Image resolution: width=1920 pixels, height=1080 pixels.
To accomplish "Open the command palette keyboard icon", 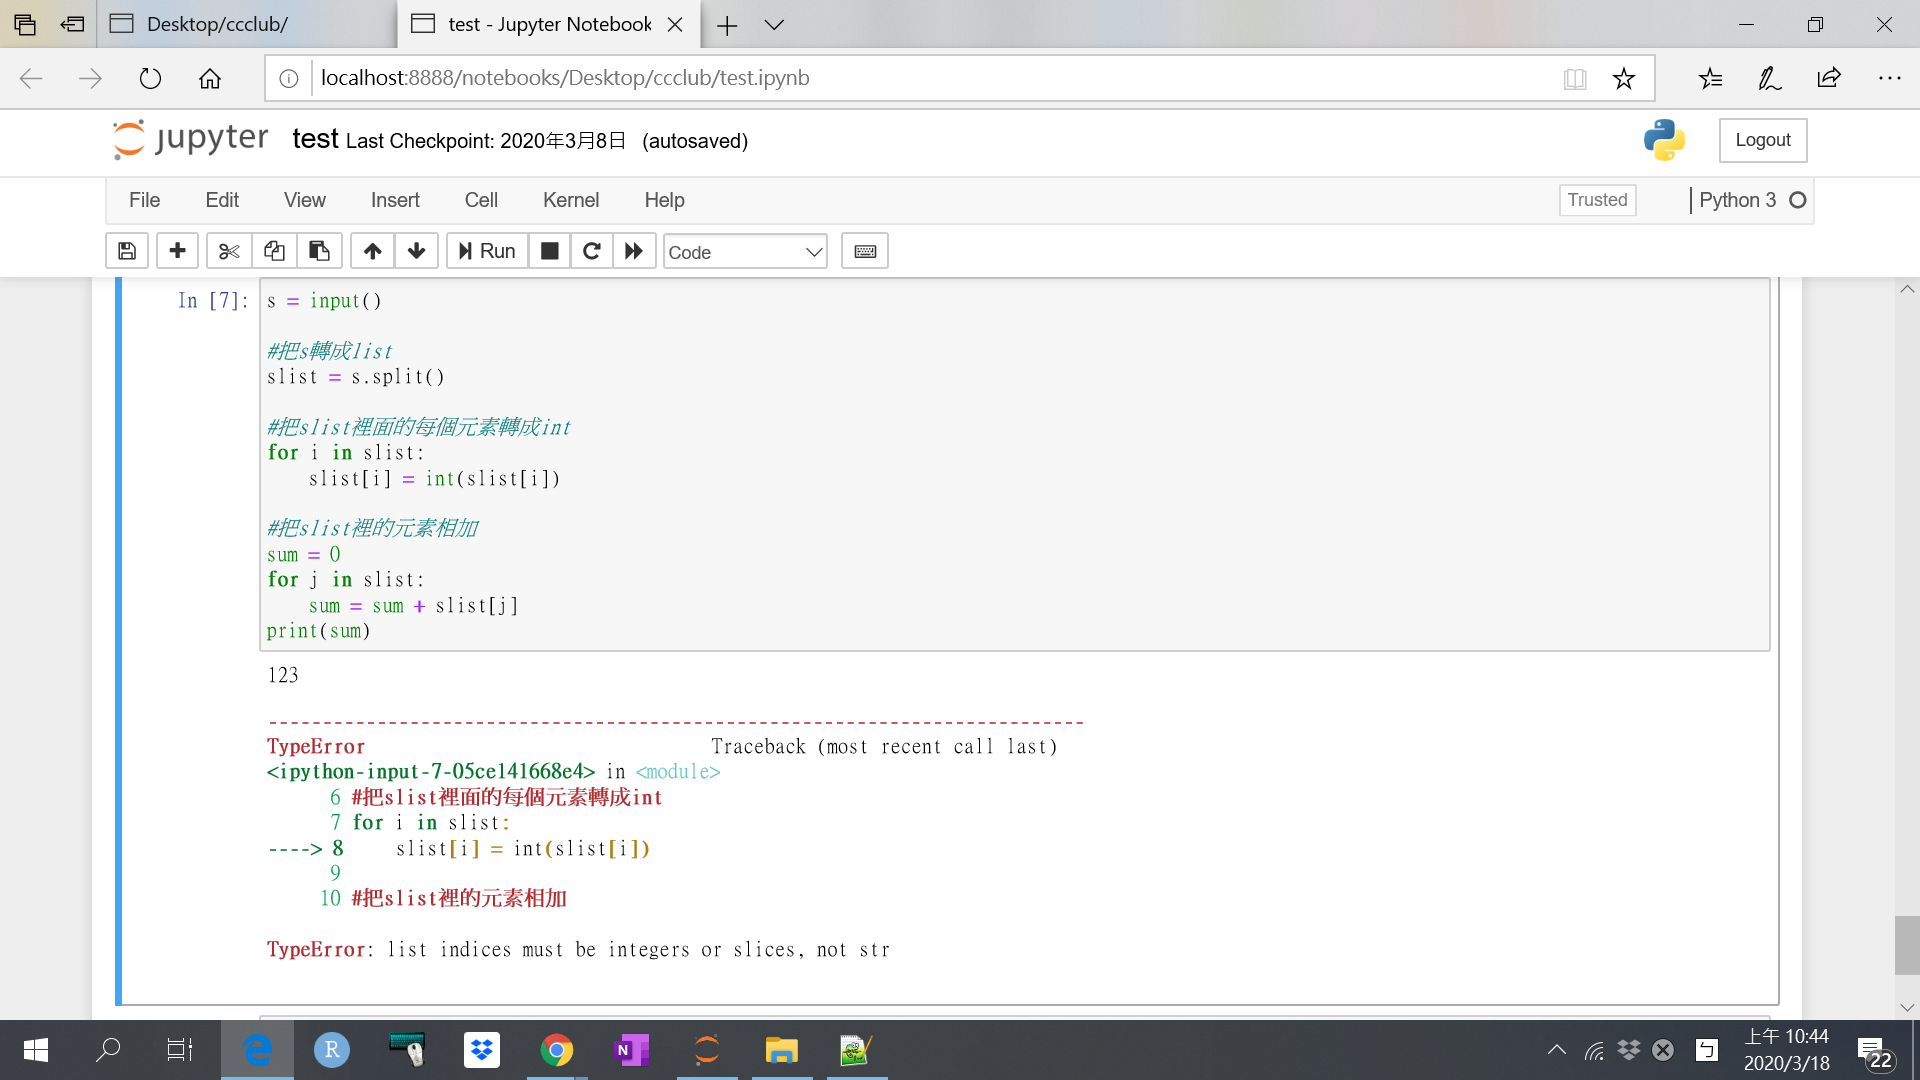I will coord(864,251).
